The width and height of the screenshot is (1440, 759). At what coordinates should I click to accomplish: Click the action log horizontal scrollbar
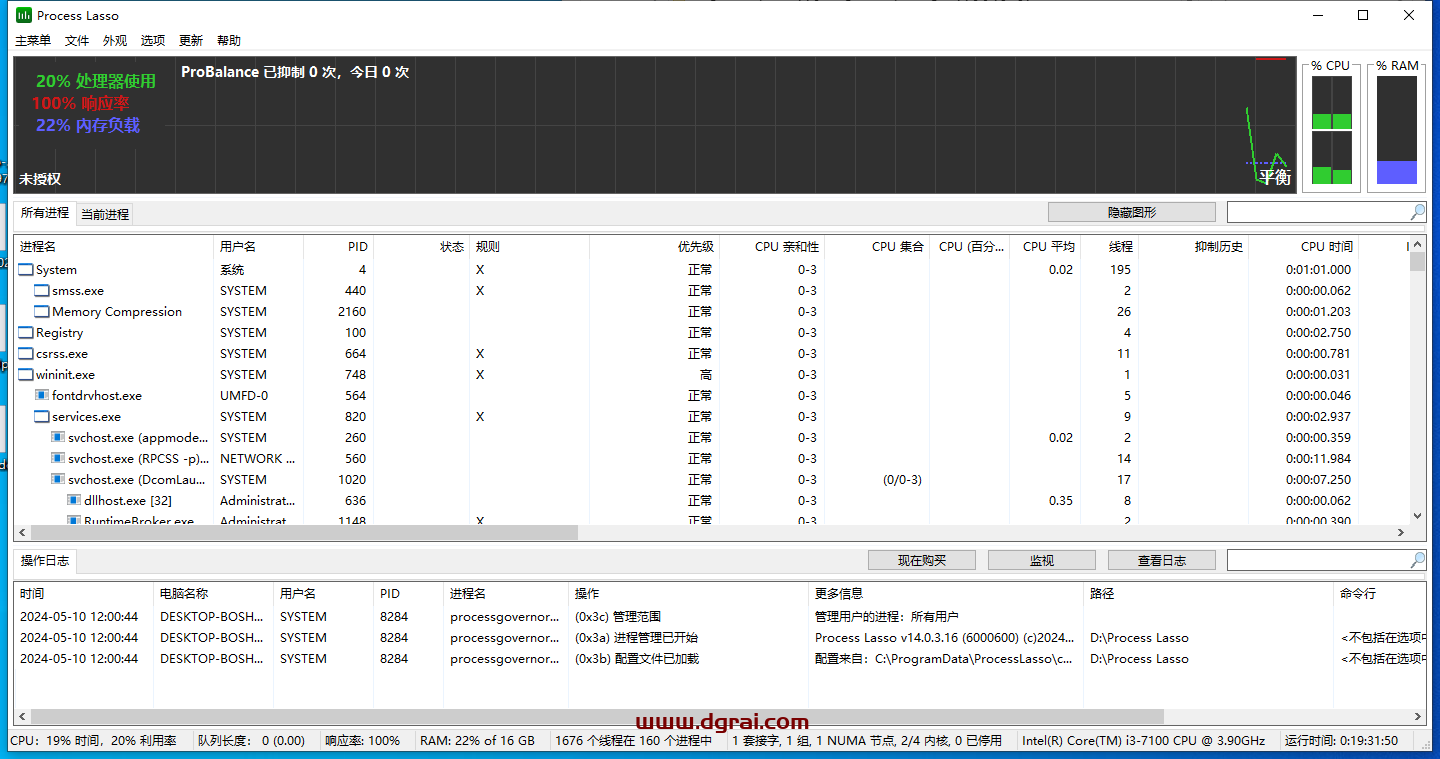tap(597, 717)
